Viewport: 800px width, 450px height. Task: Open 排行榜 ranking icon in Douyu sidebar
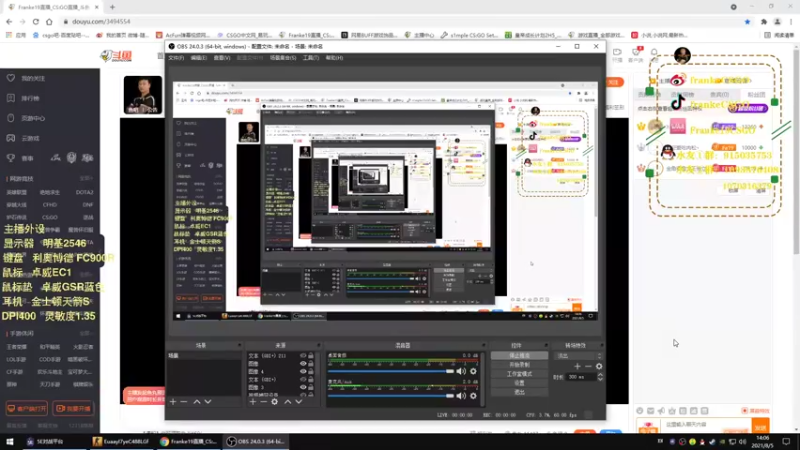11,98
